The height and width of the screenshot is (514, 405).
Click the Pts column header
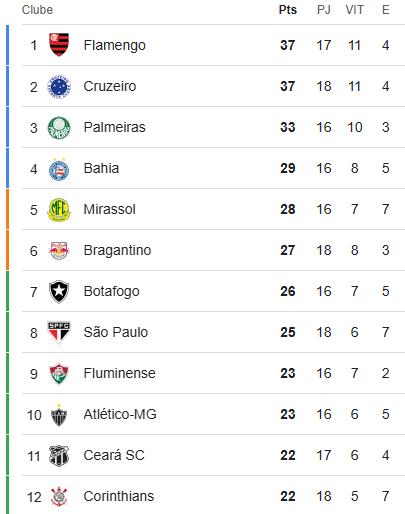coord(288,10)
